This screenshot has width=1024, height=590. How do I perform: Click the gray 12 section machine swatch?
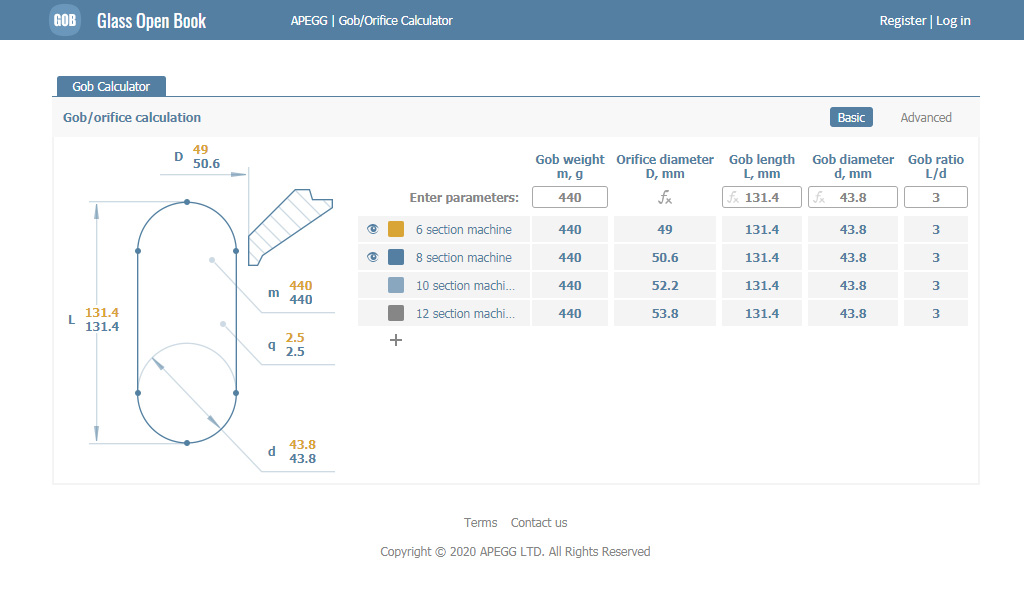[x=396, y=314]
